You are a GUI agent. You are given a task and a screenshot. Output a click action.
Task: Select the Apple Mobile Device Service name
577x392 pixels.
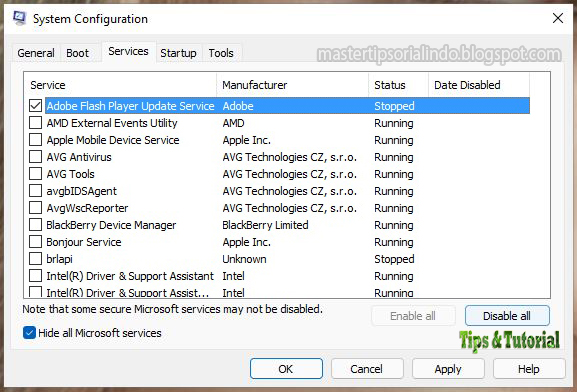[113, 140]
